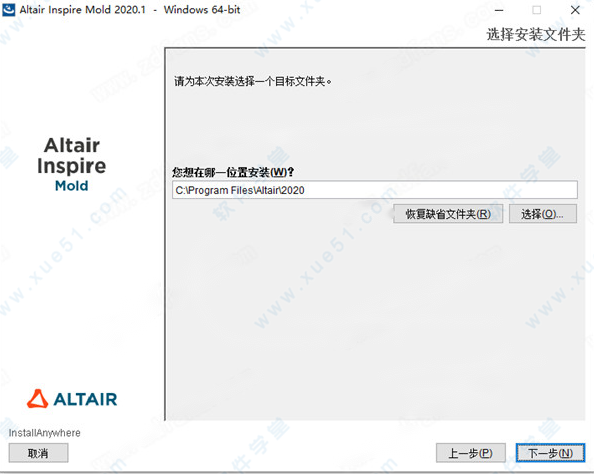The image size is (594, 474).
Task: Click the 您想在哪一位置安装(W)? label
Action: point(233,172)
